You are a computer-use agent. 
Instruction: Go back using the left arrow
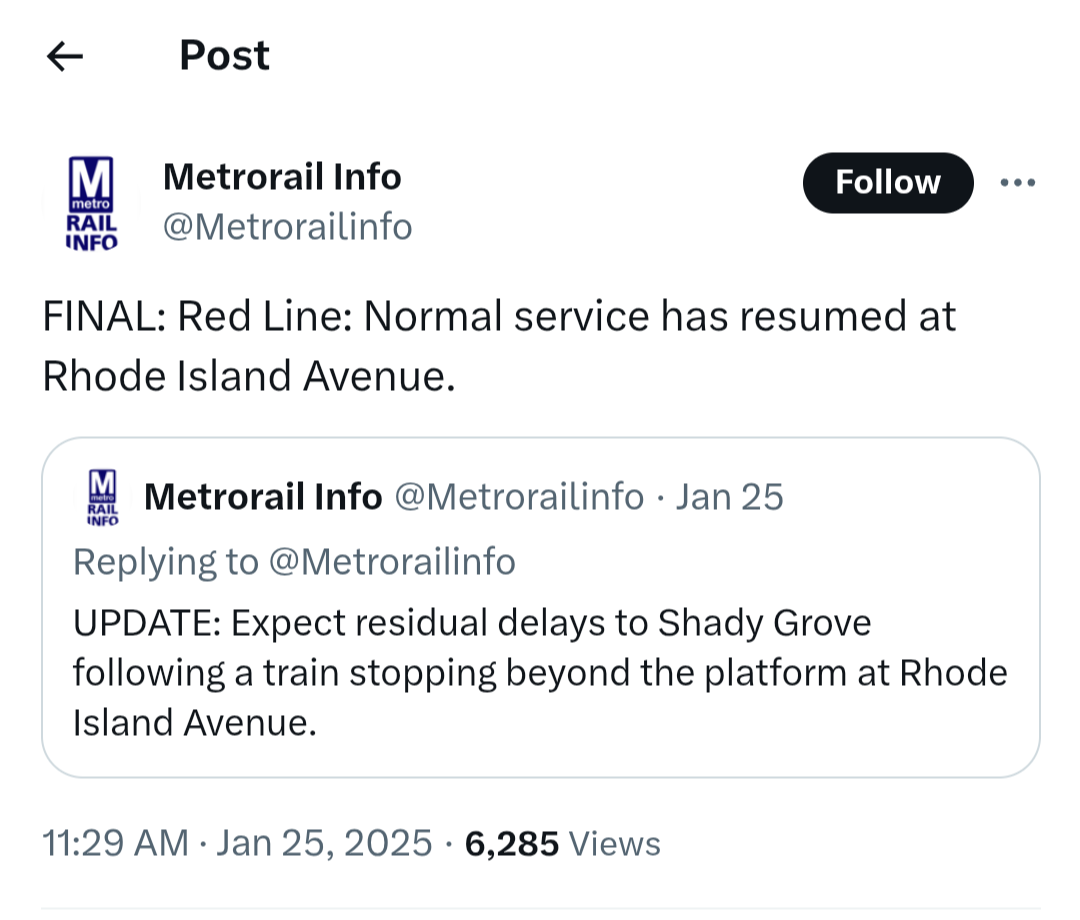click(x=65, y=57)
